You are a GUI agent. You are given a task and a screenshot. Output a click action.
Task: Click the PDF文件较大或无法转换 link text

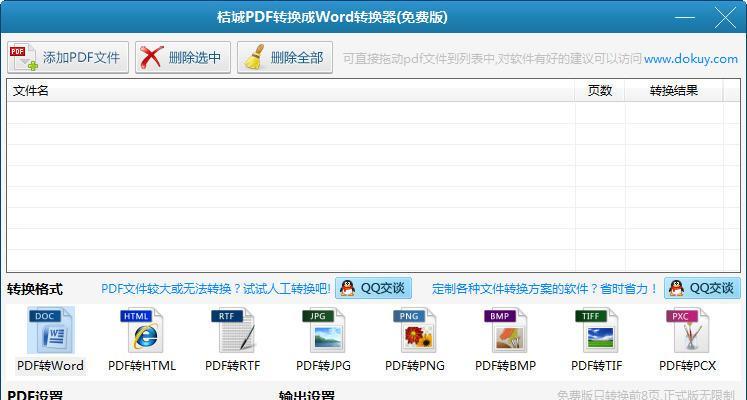pos(216,289)
